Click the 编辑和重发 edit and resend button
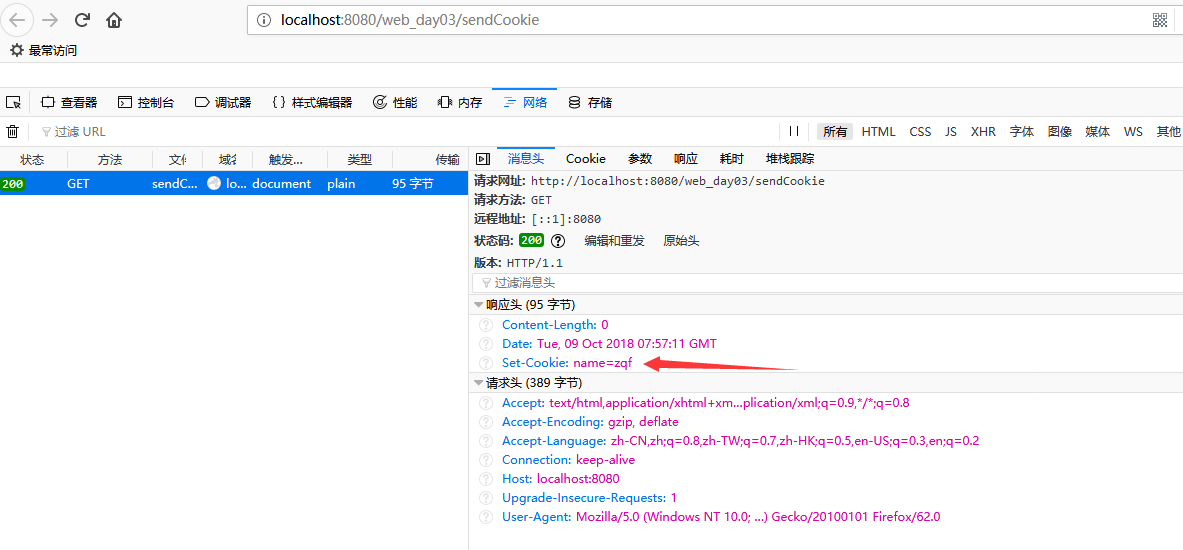 pos(615,241)
